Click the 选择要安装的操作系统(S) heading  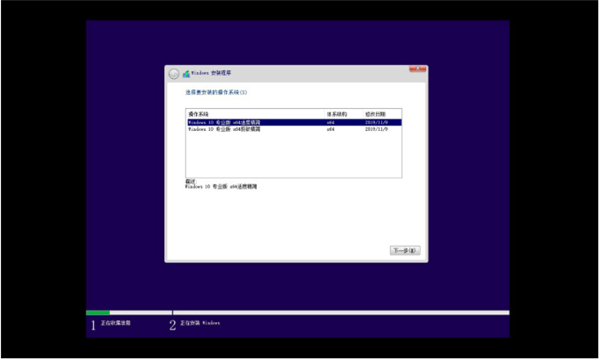216,92
